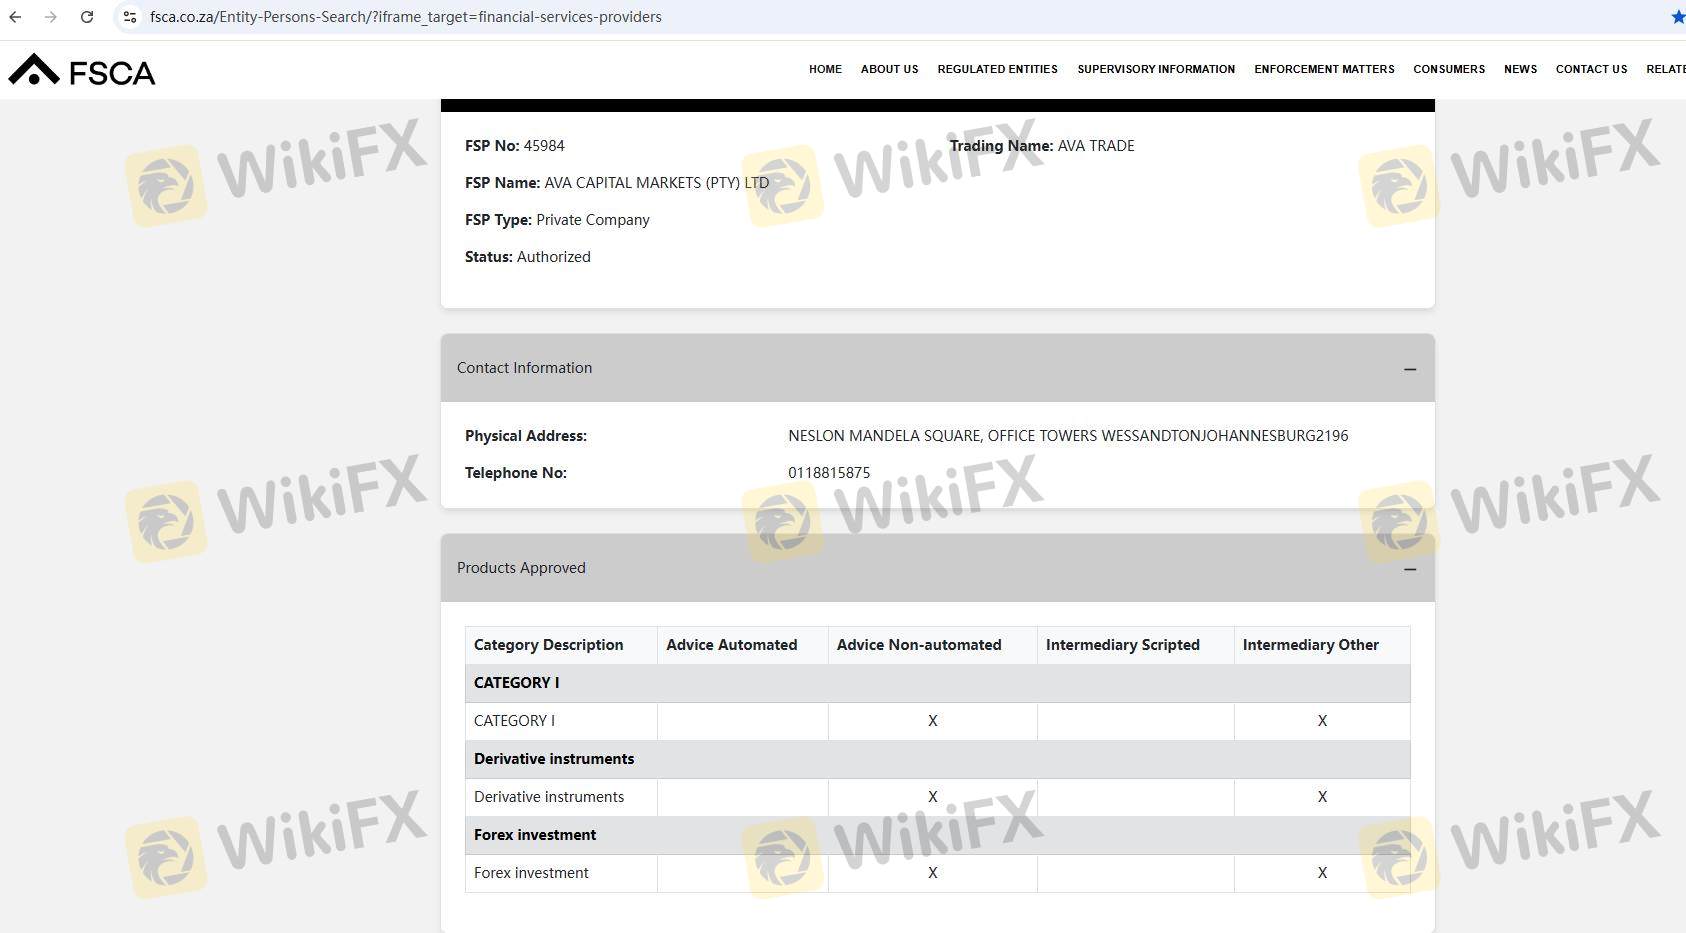Go to the News page
Screen dimensions: 1686x933
1520,69
